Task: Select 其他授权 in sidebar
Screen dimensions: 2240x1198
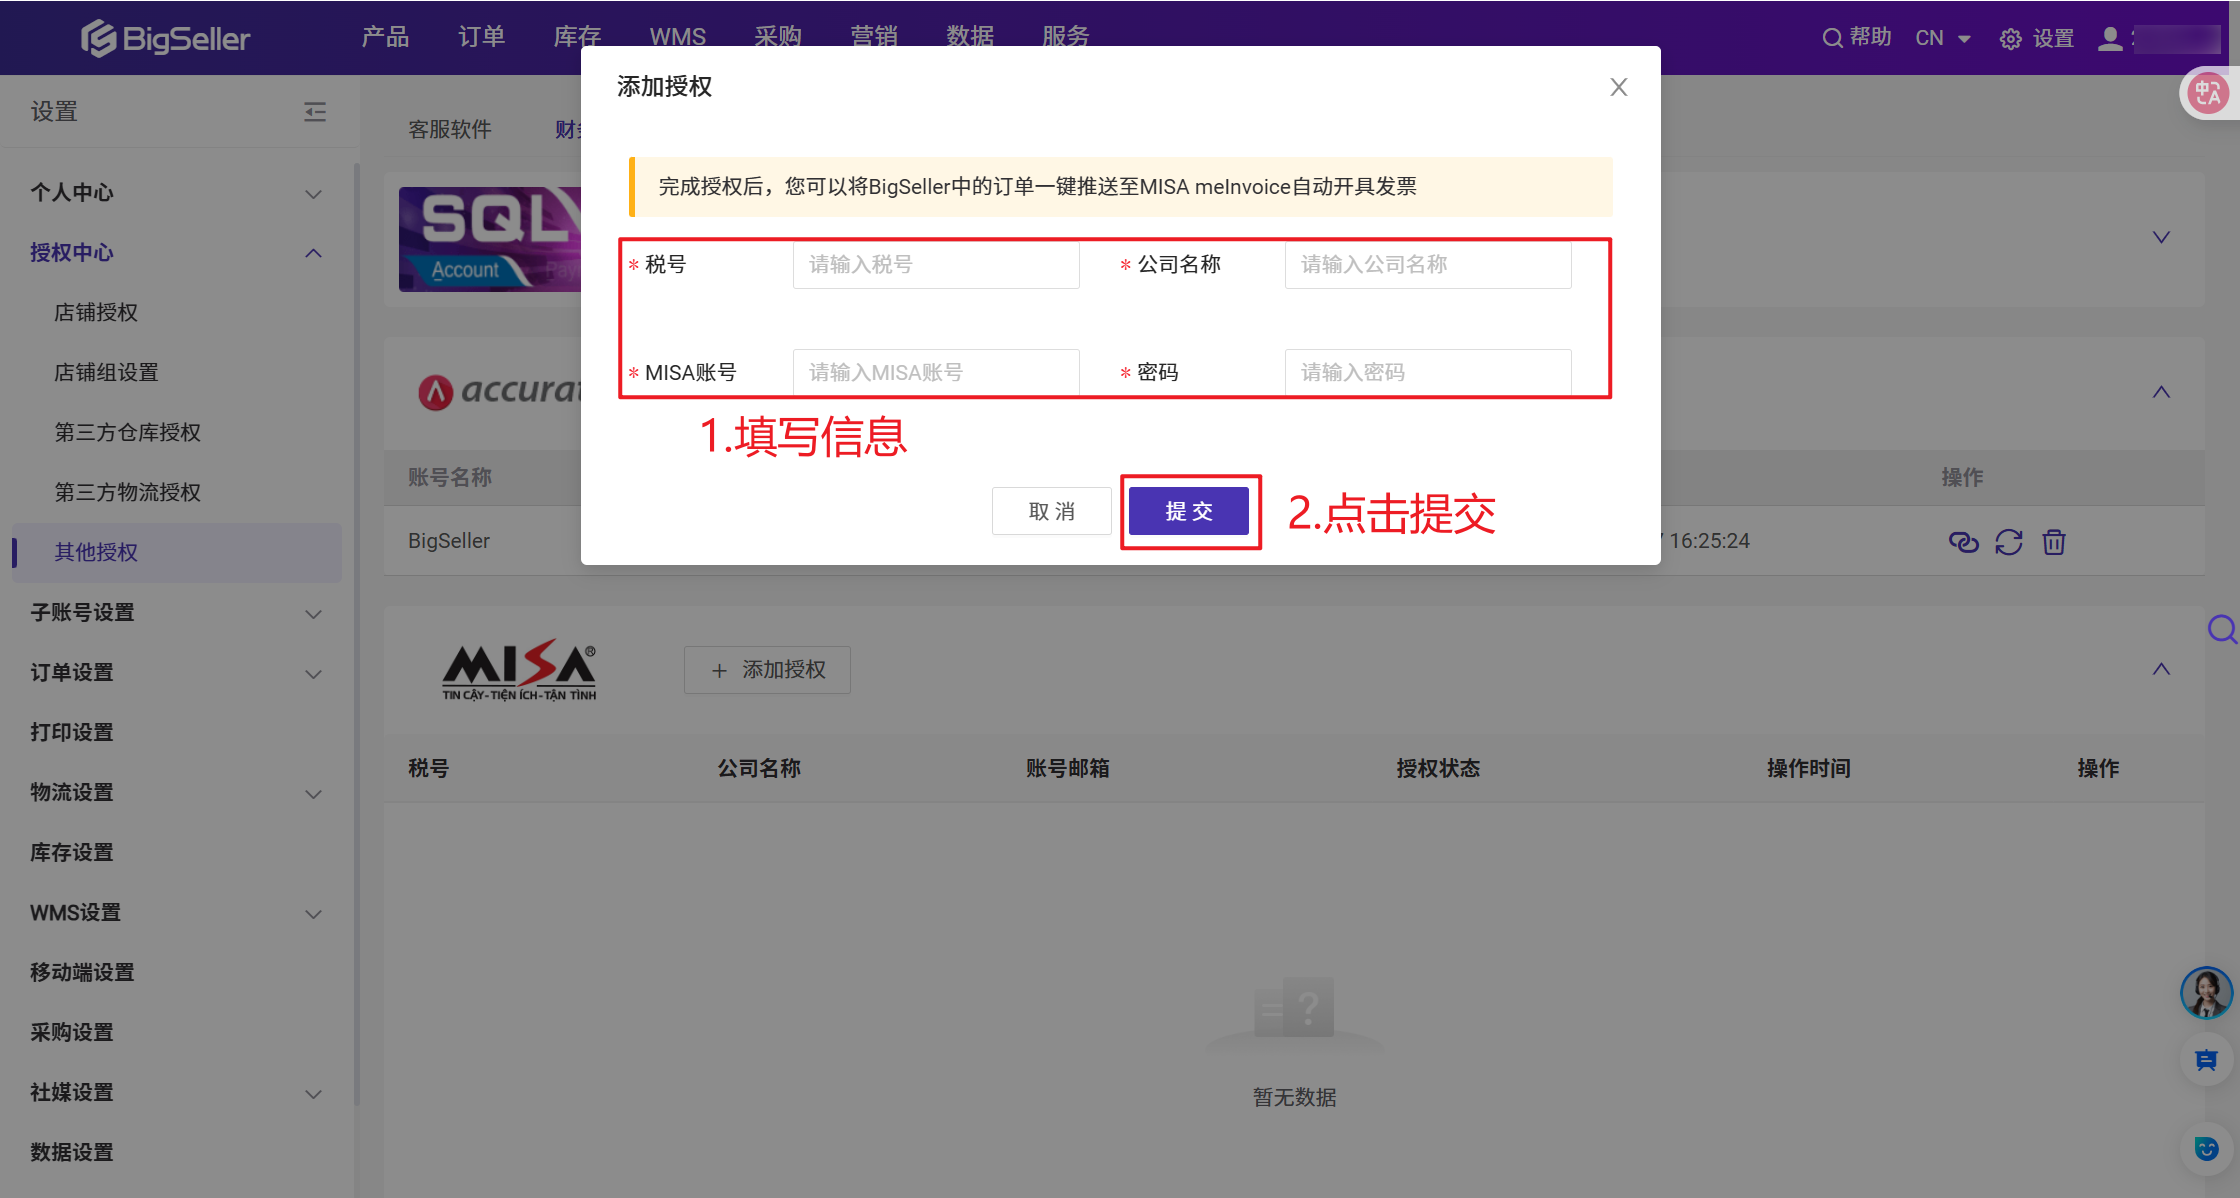Action: click(177, 553)
